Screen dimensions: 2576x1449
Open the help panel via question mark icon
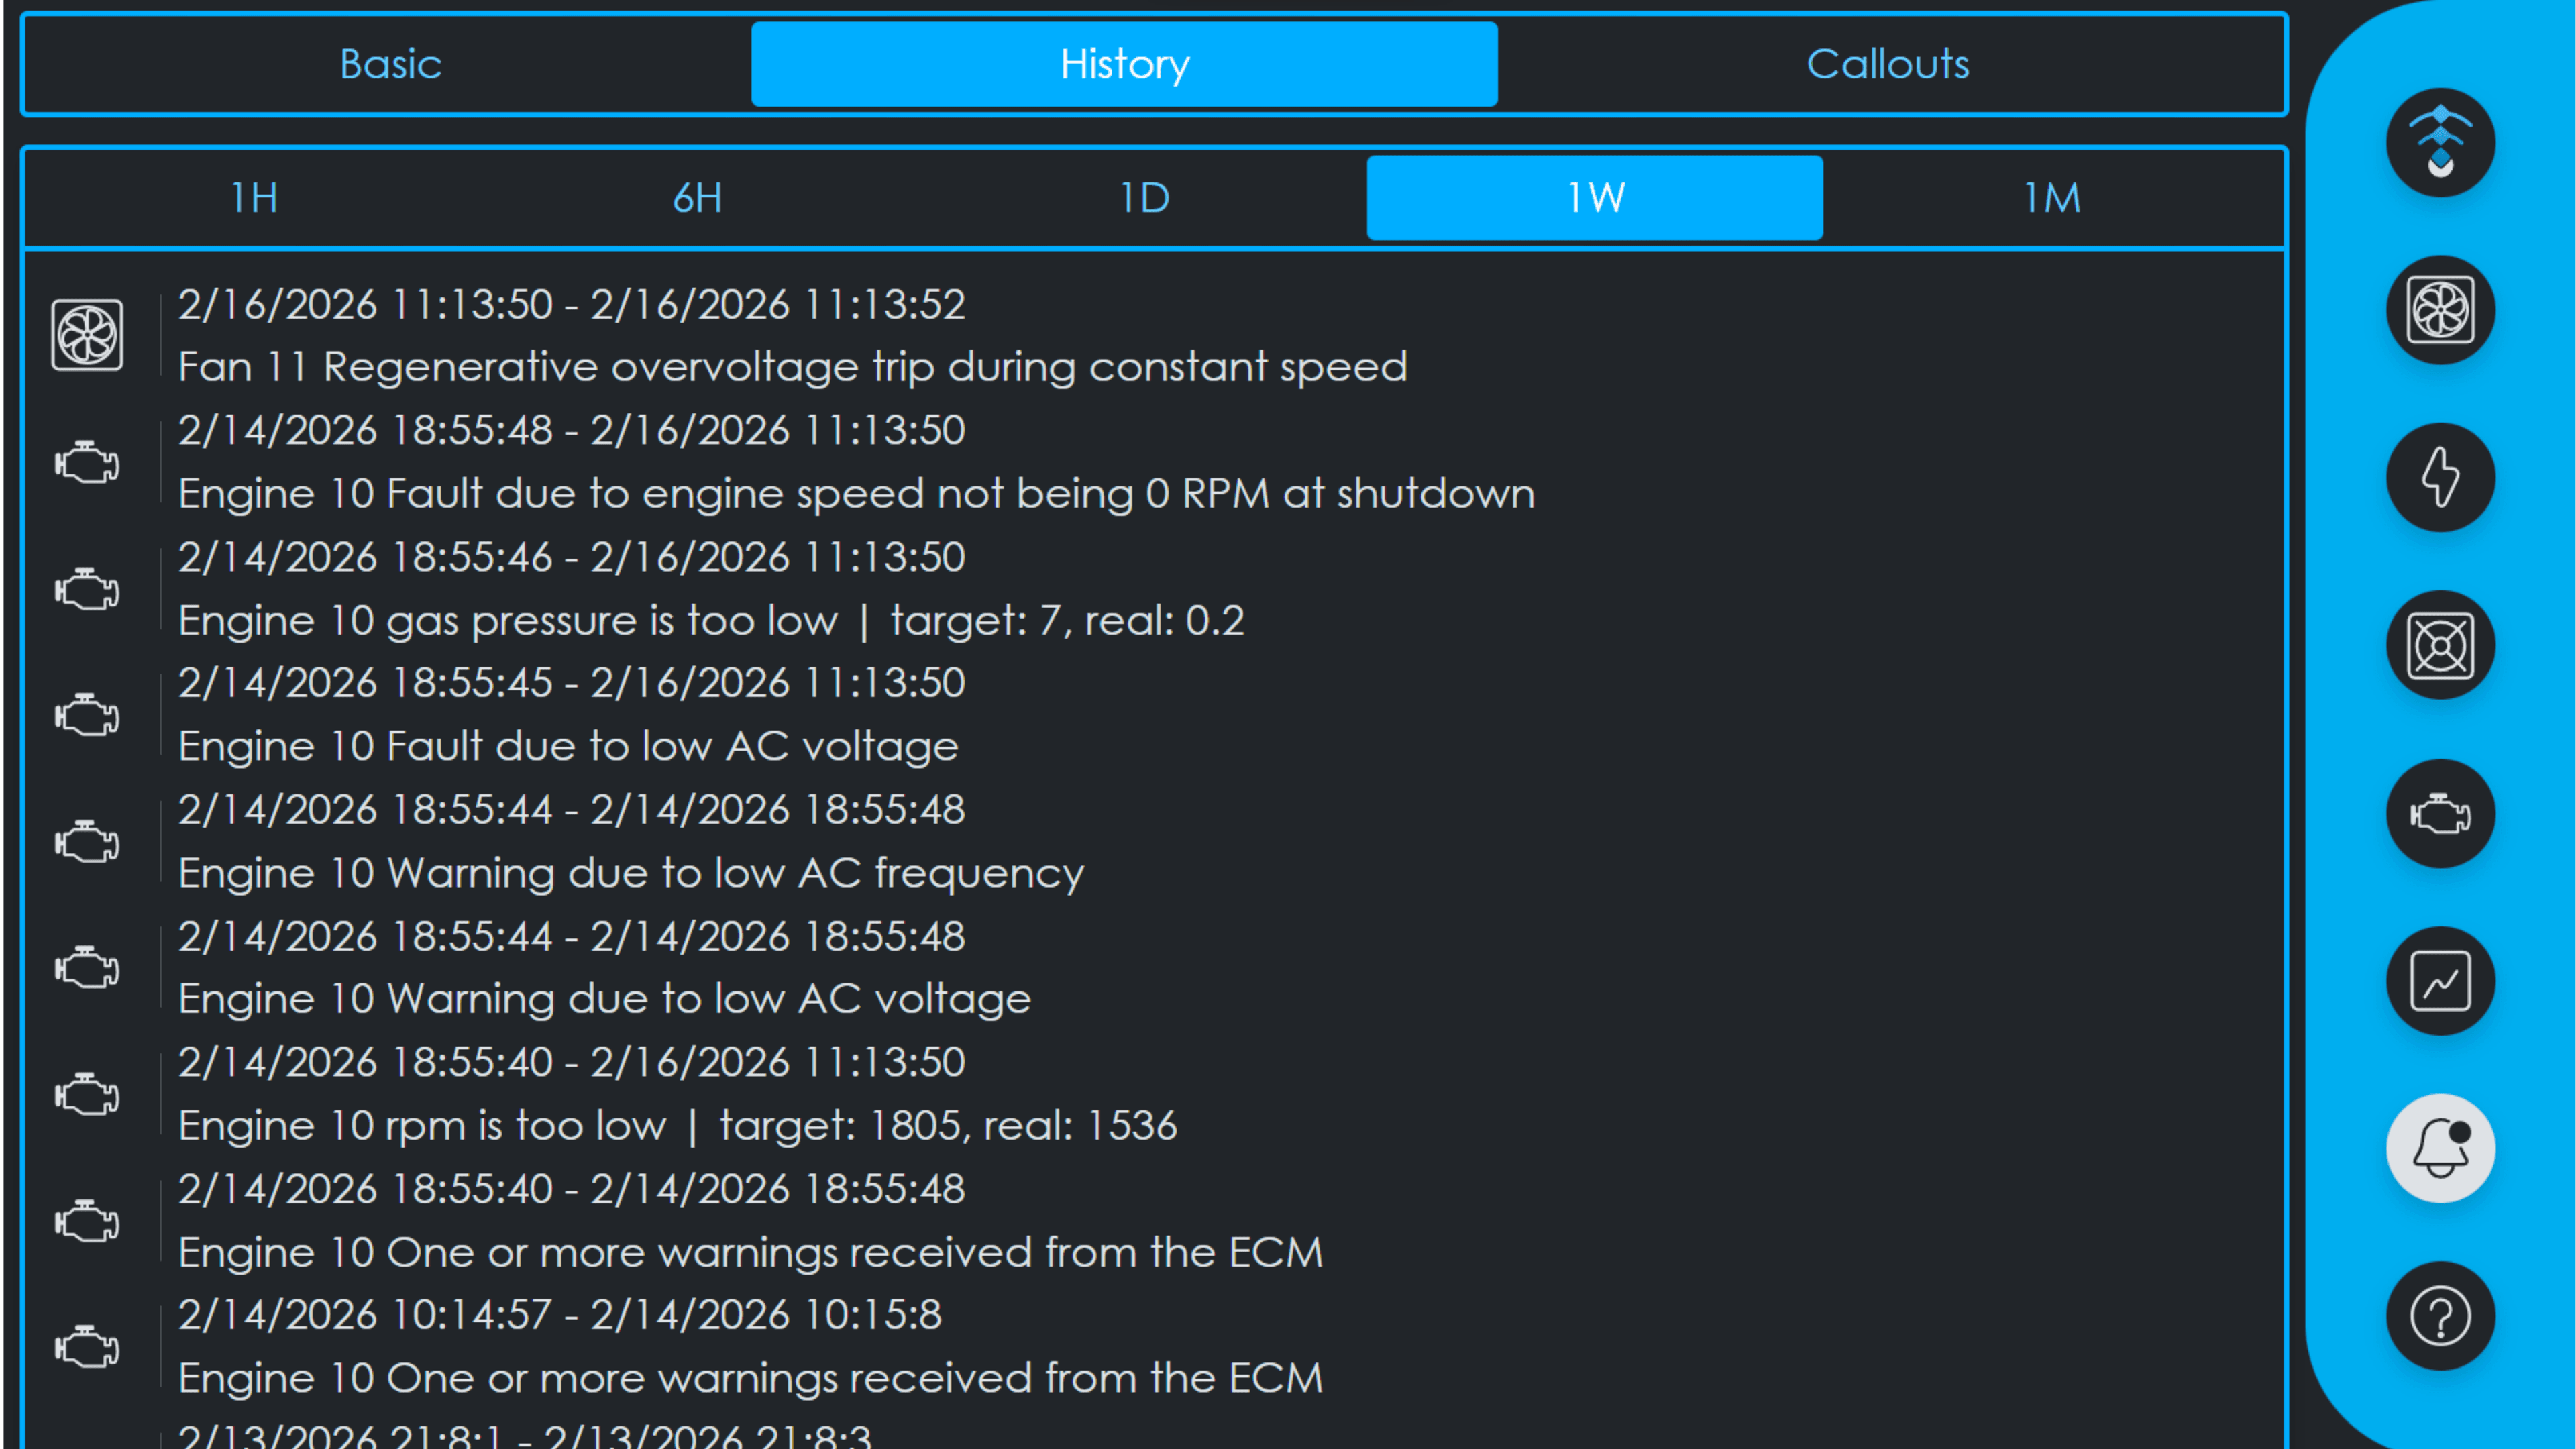[x=2440, y=1316]
